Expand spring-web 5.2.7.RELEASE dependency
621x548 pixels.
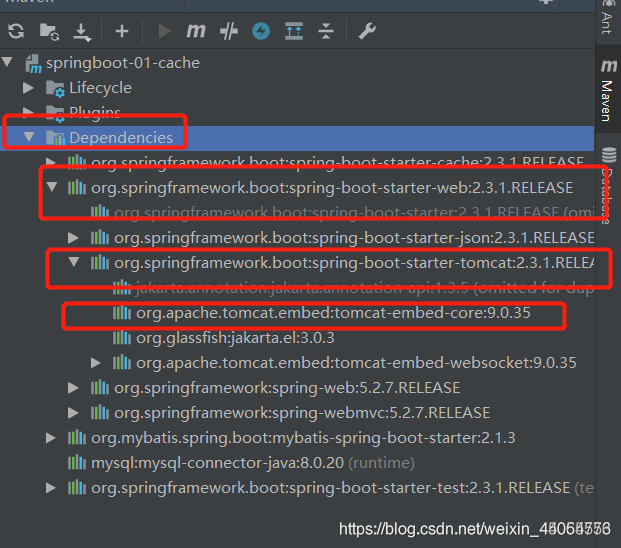[x=73, y=388]
